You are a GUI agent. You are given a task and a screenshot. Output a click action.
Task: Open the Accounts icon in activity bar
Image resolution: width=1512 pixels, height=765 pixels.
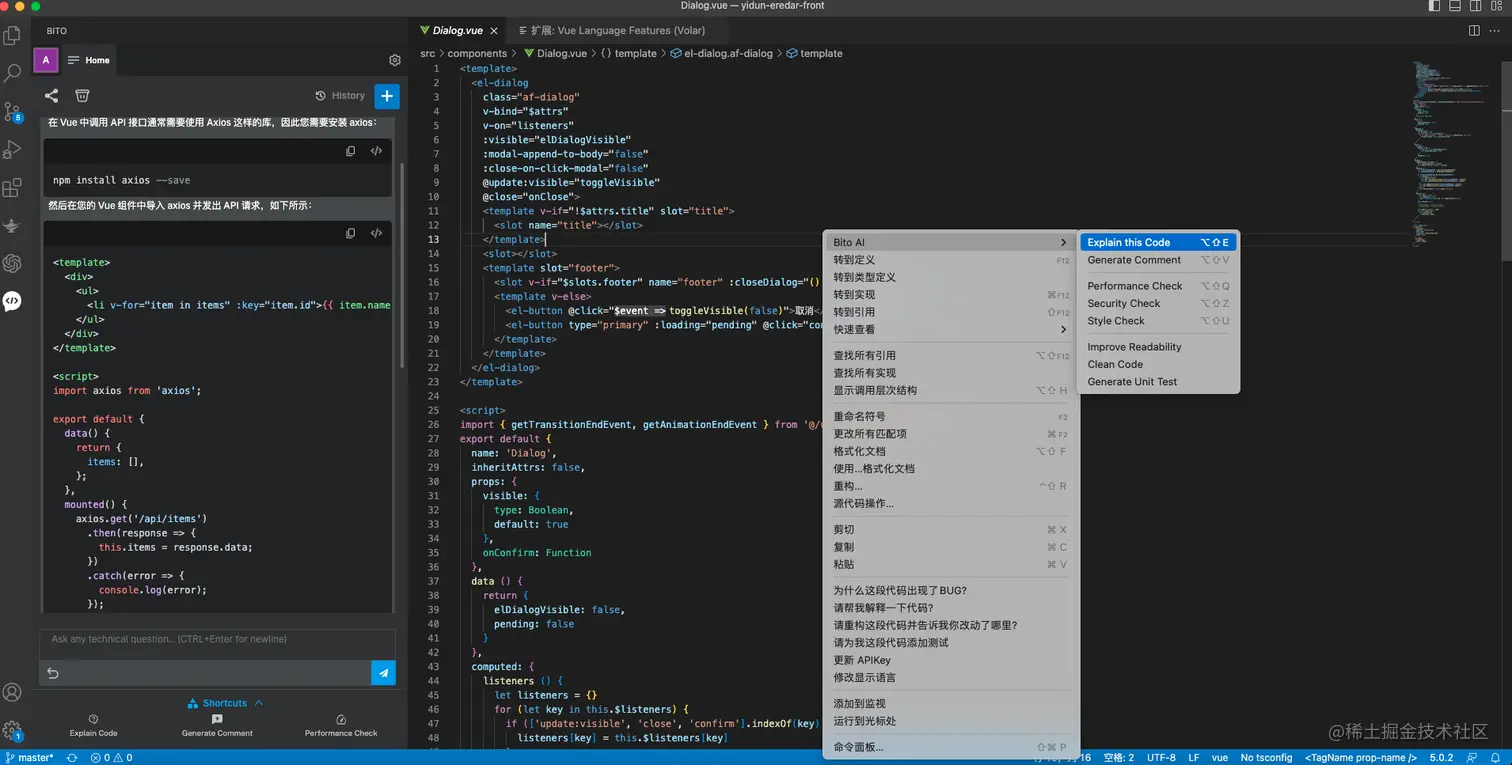(13, 692)
